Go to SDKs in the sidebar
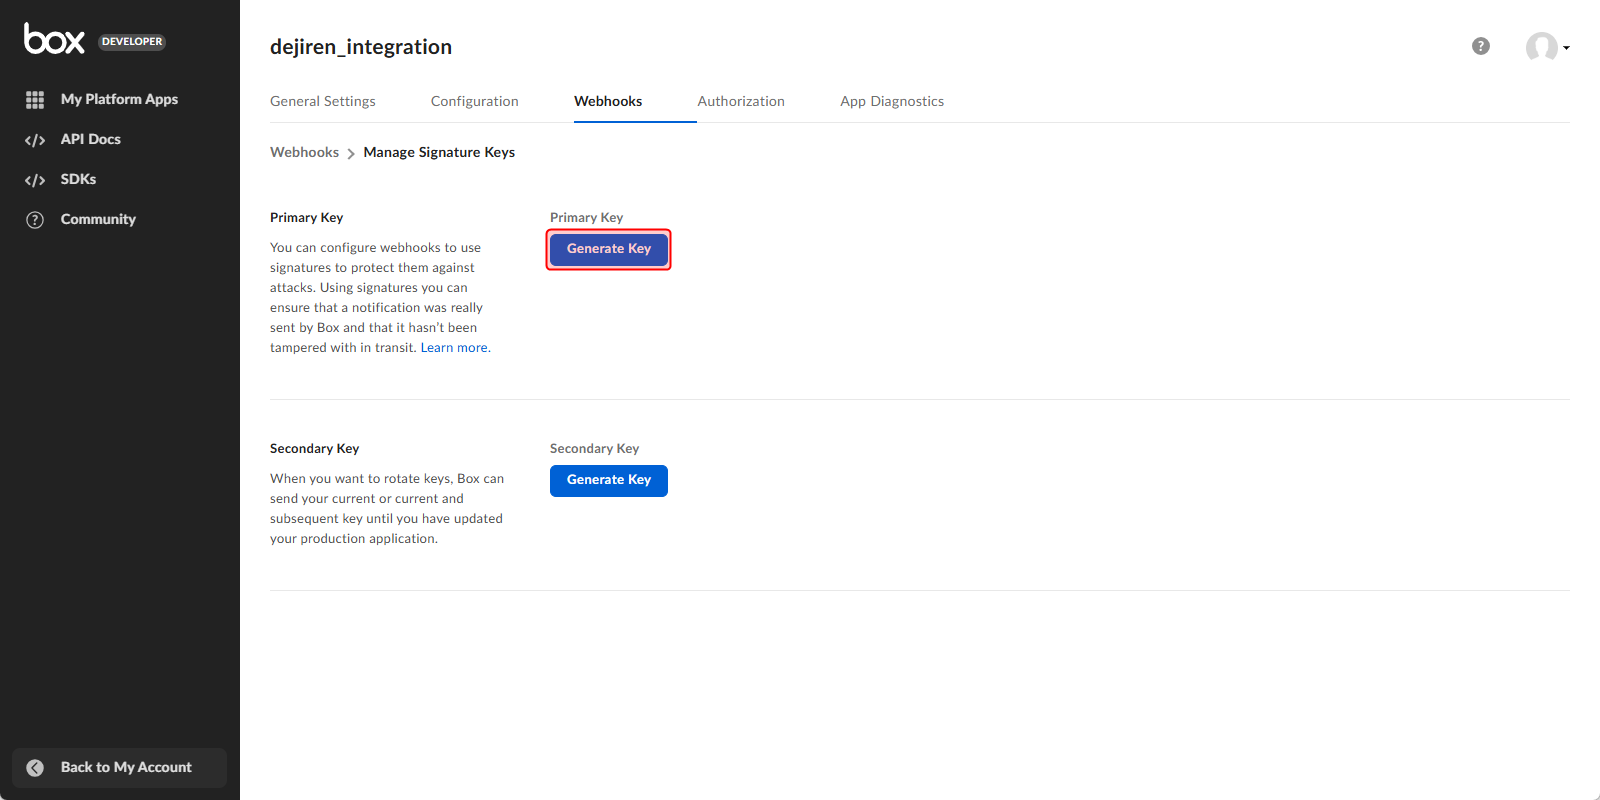The width and height of the screenshot is (1600, 800). point(78,179)
